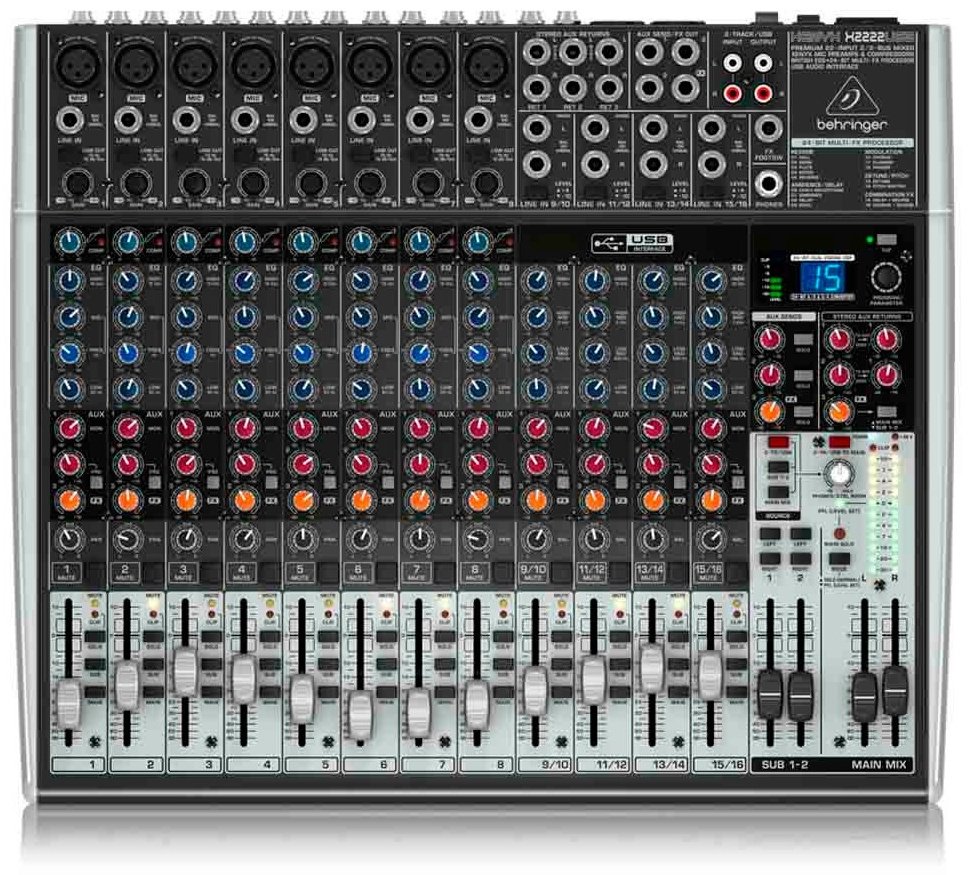Screen dimensions: 971x875
Task: Click the orange FX knob under STEREO AUX RETURNS
Action: [x=839, y=411]
